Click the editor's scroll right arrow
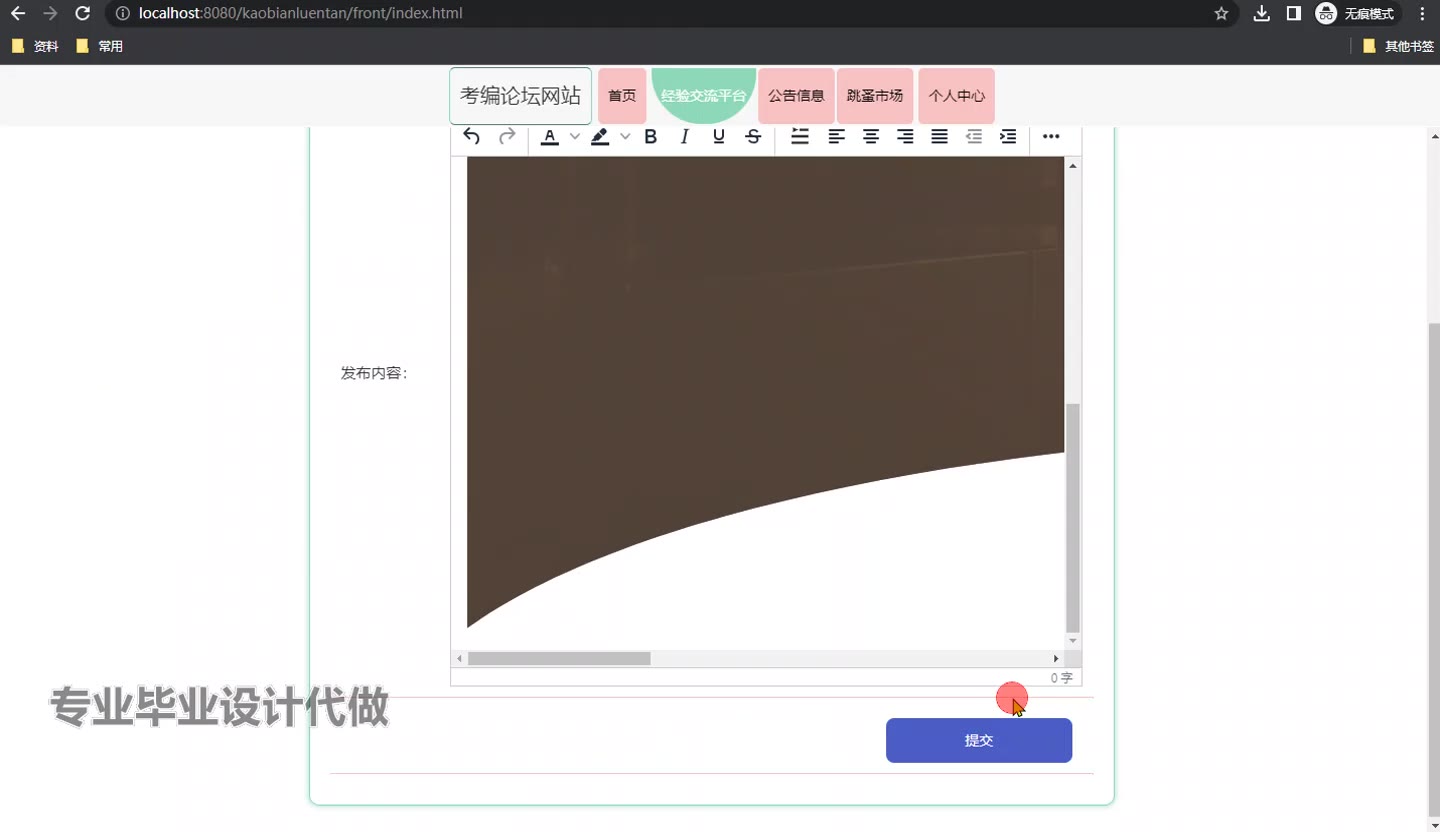This screenshot has width=1440, height=832. point(1056,658)
